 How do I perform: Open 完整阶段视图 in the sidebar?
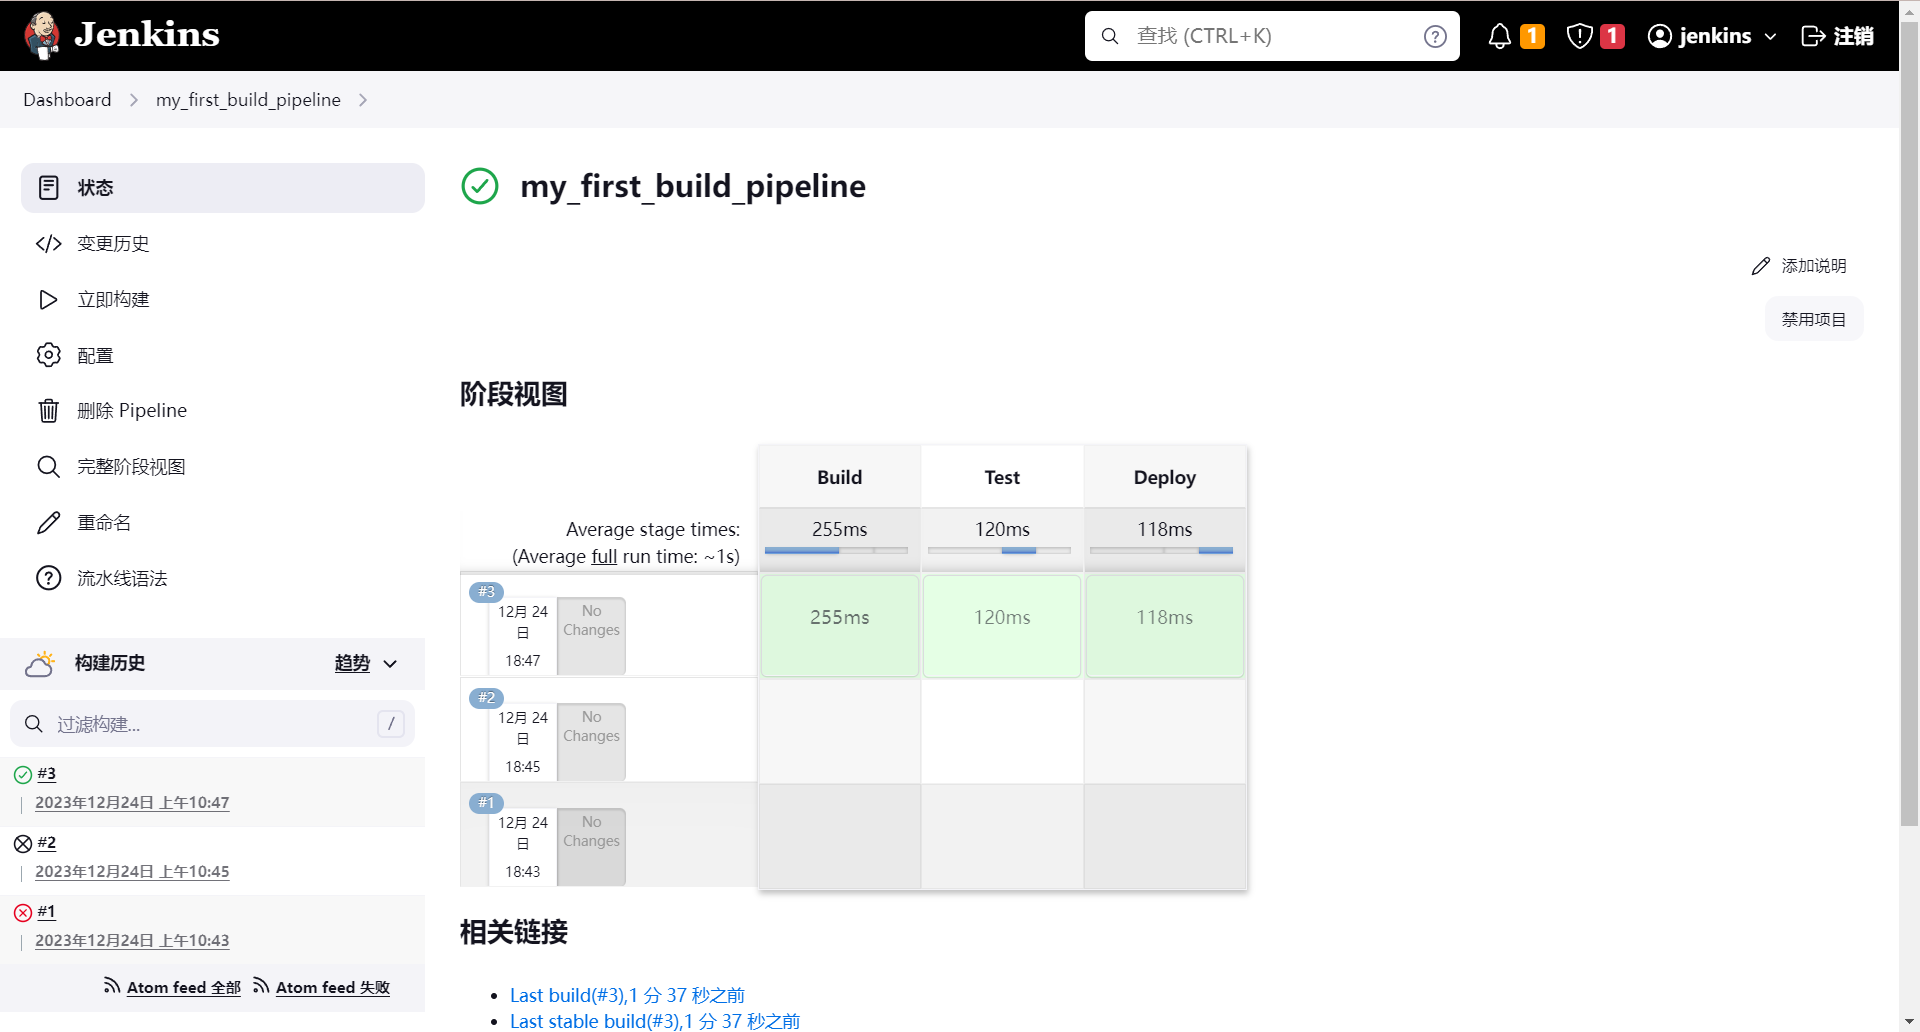pos(223,467)
